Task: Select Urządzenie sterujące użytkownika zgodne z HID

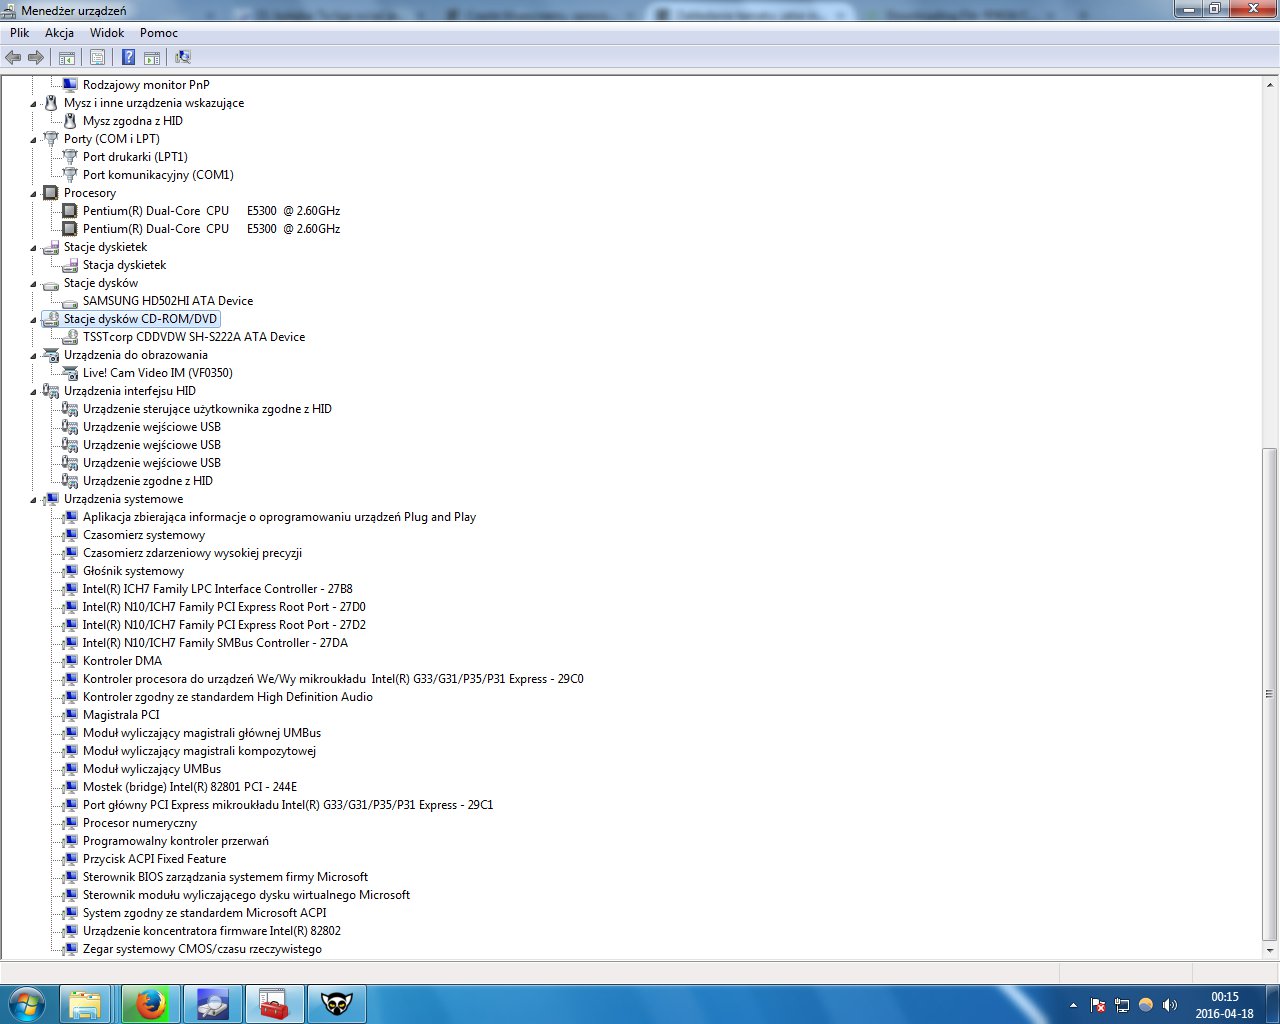Action: 207,409
